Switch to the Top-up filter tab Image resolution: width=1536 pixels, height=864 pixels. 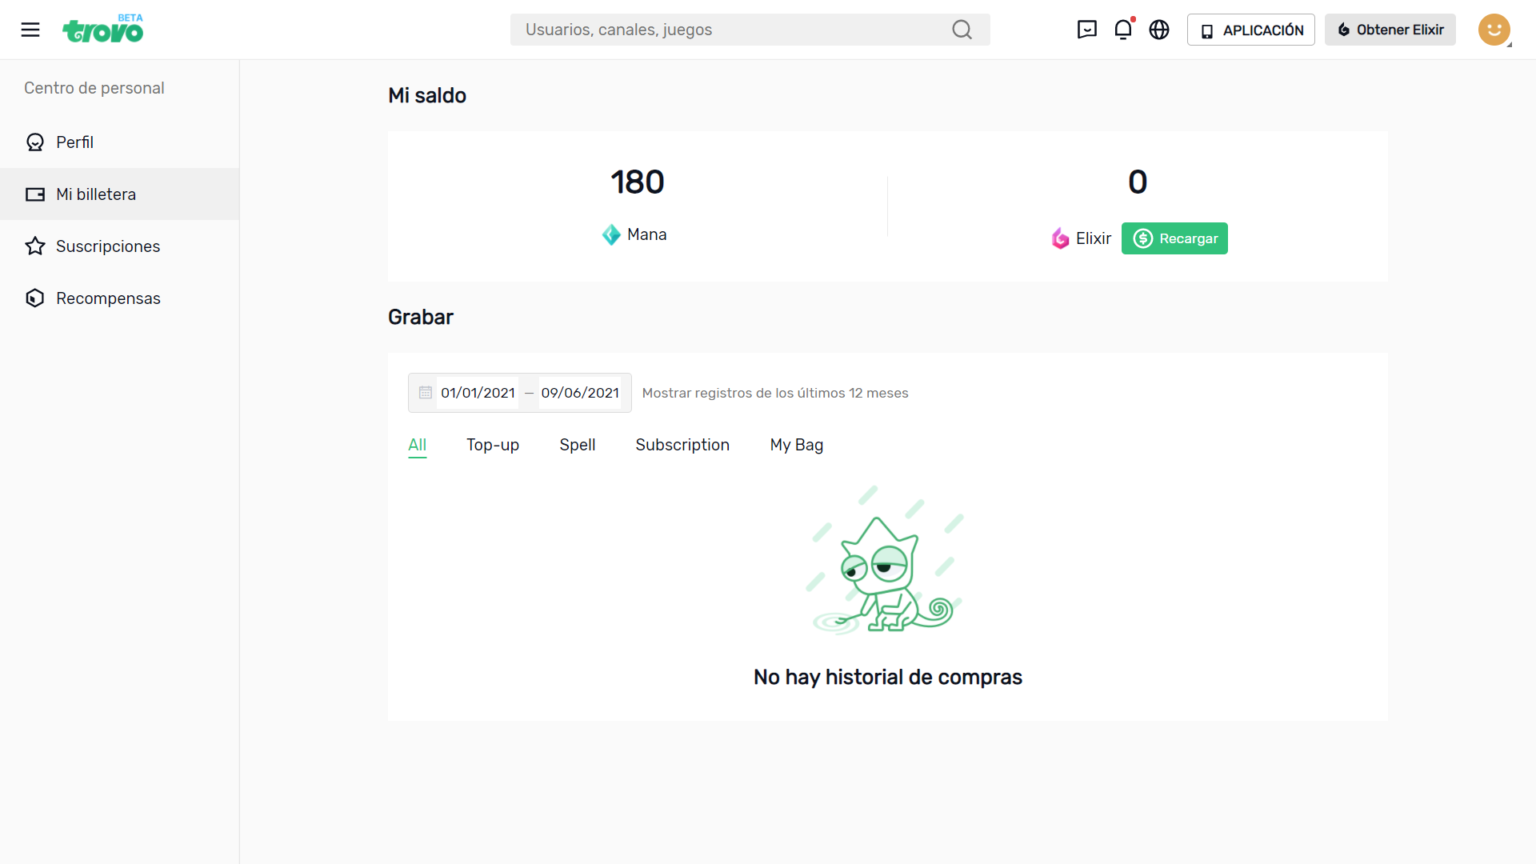[492, 445]
